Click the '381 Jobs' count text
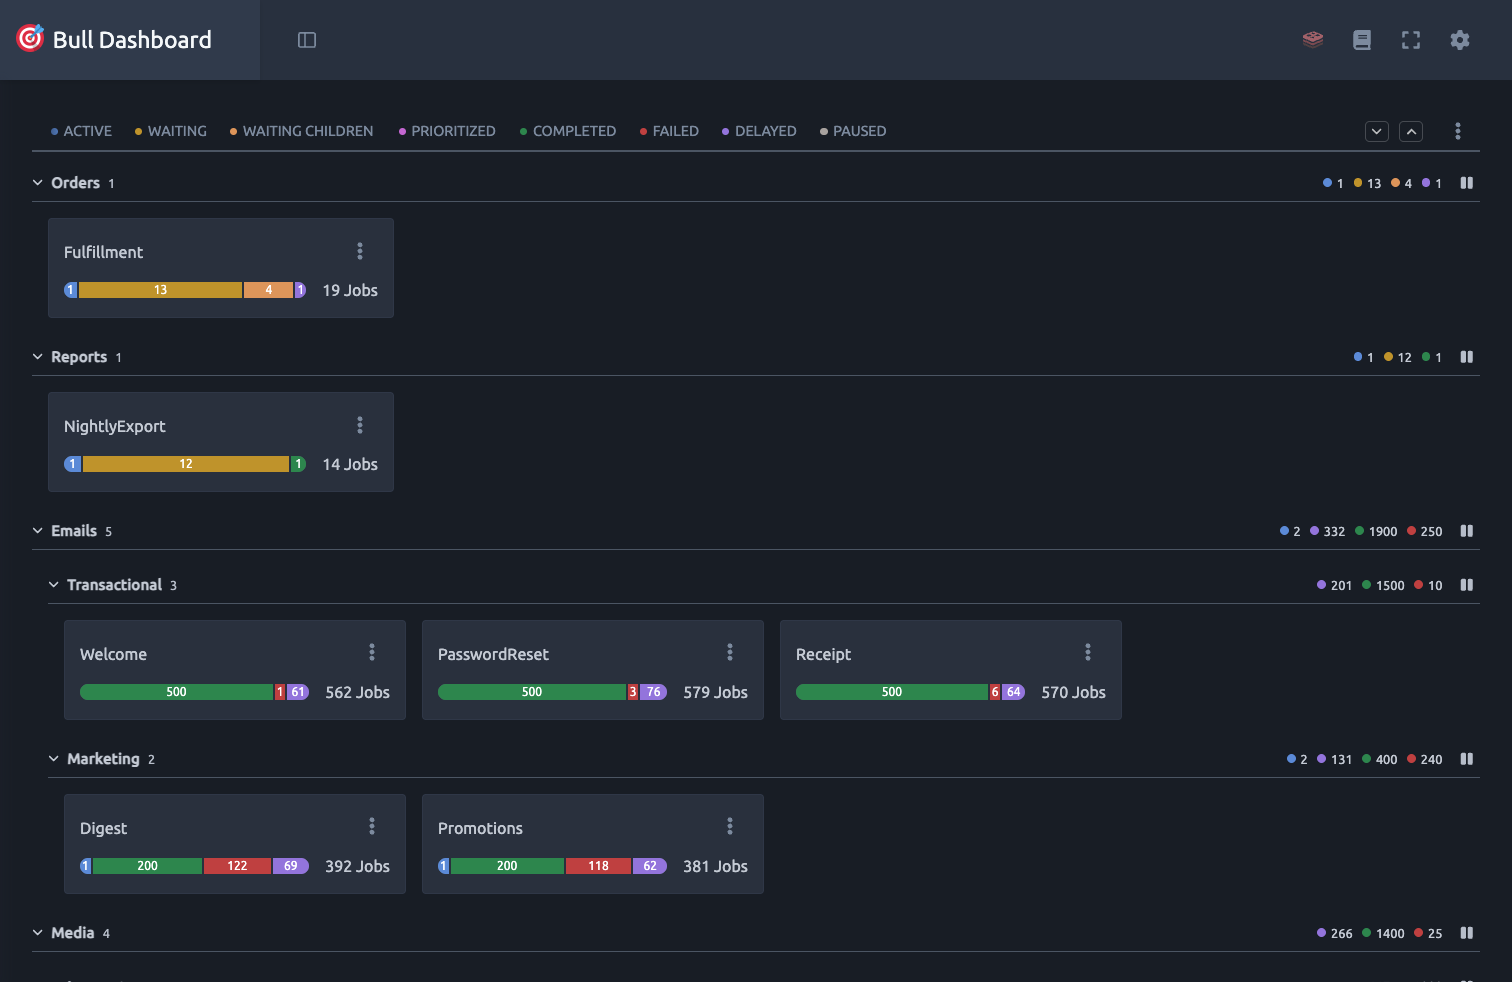Viewport: 1512px width, 982px height. tap(715, 866)
